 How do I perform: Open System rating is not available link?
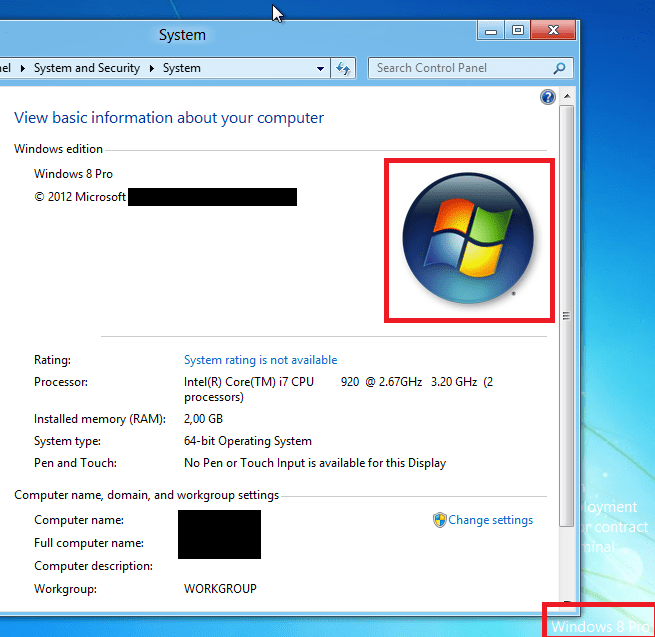coord(260,360)
